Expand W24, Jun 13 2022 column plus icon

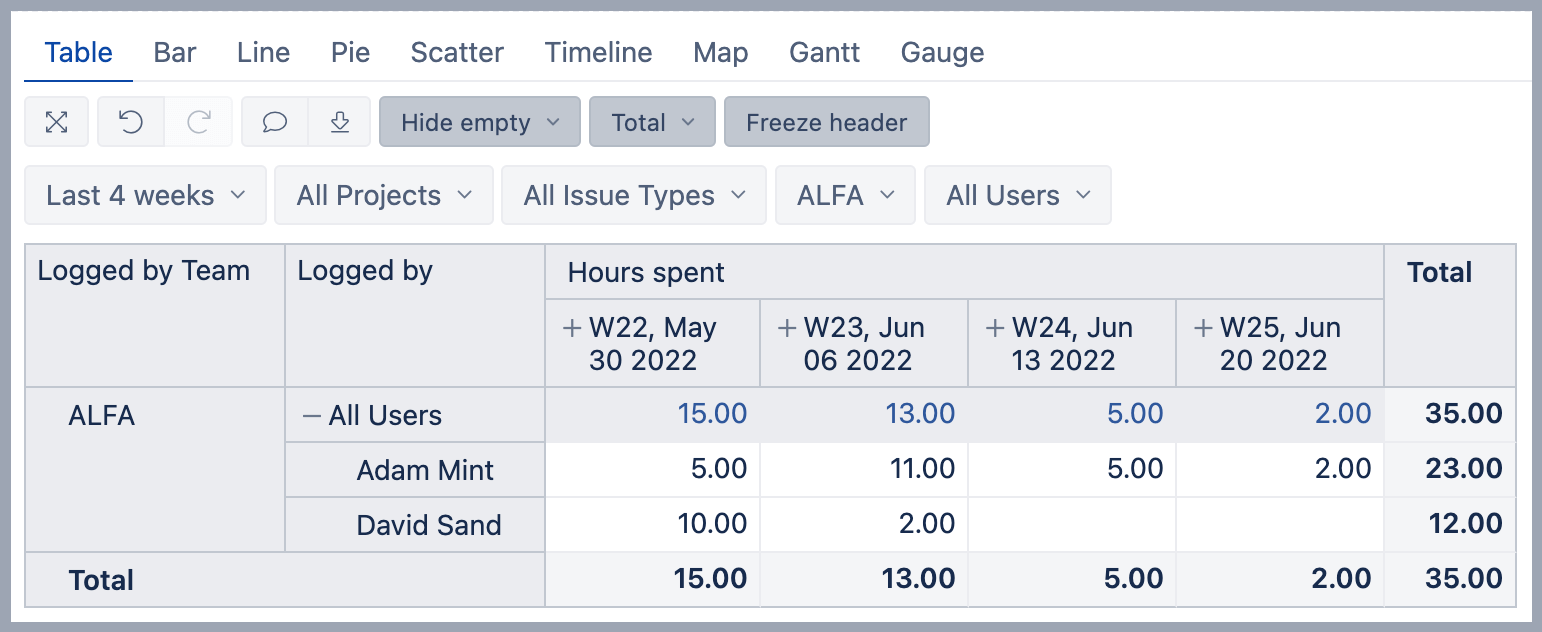996,328
